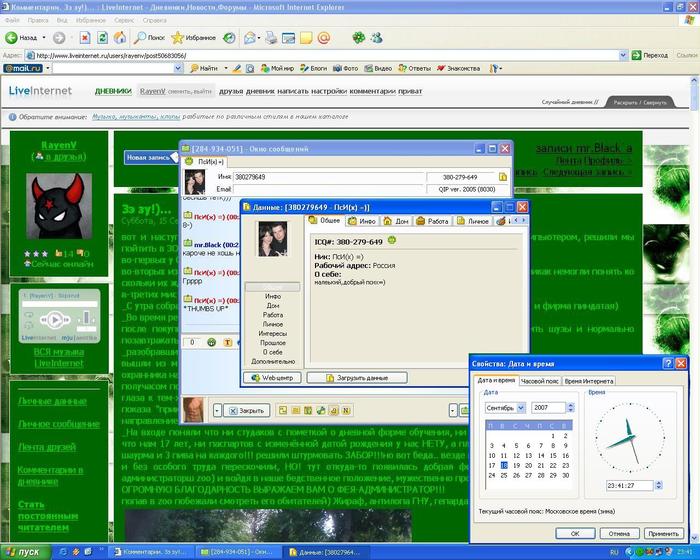700x560 pixels.
Task: Click the Back button in Internet Explorer
Action: [x=21, y=38]
